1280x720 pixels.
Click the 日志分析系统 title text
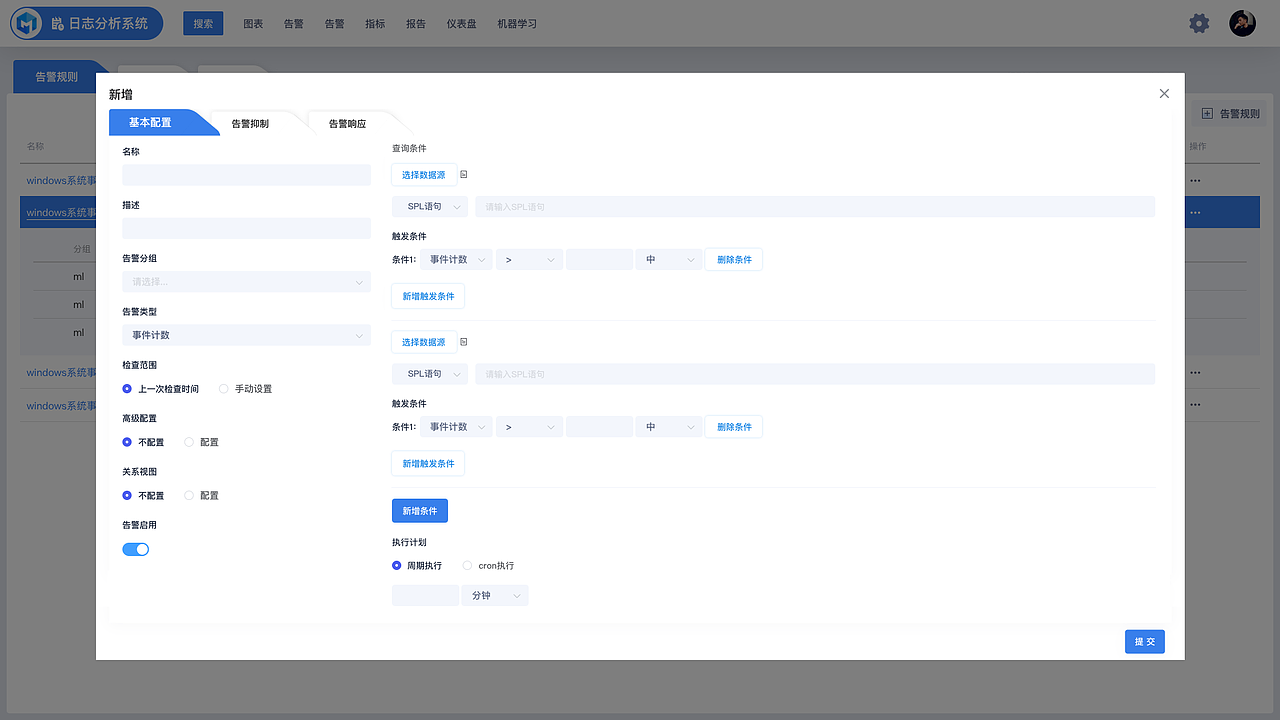[107, 23]
